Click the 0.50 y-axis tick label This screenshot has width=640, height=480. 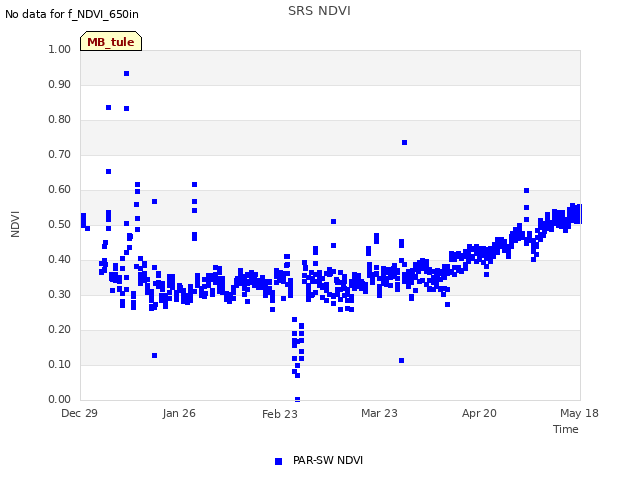pos(60,224)
